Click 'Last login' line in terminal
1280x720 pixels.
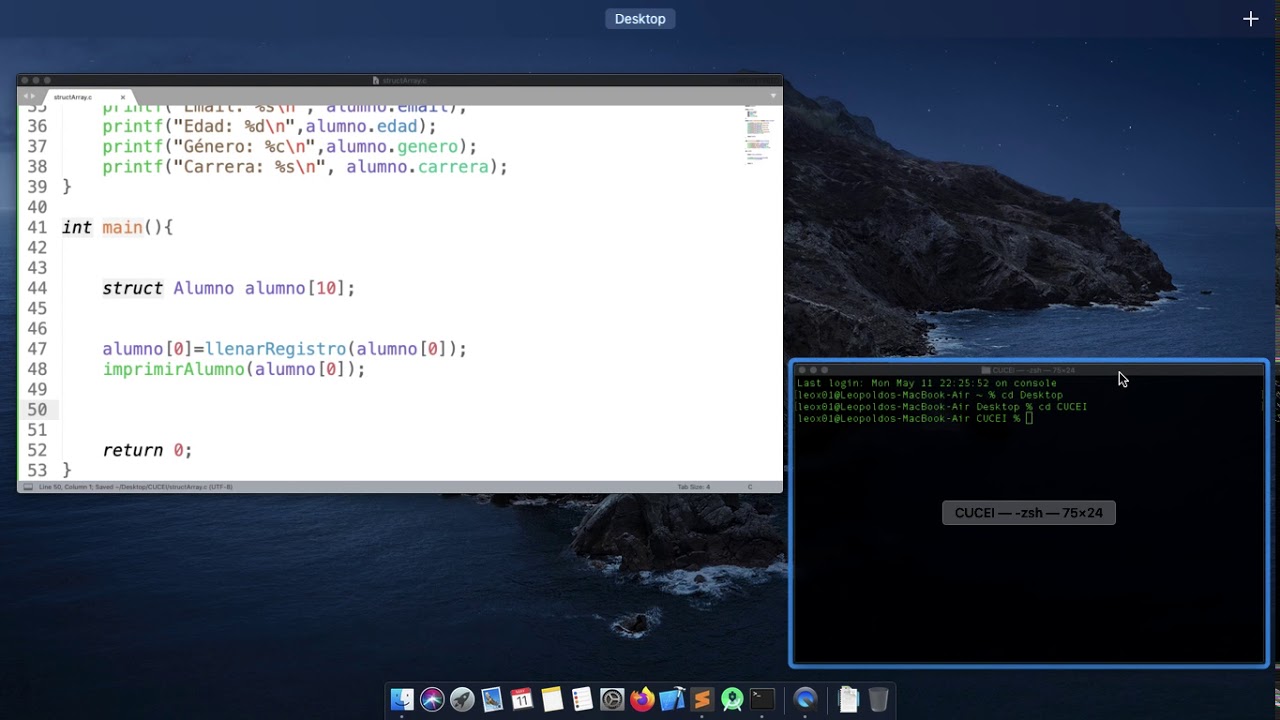[927, 383]
